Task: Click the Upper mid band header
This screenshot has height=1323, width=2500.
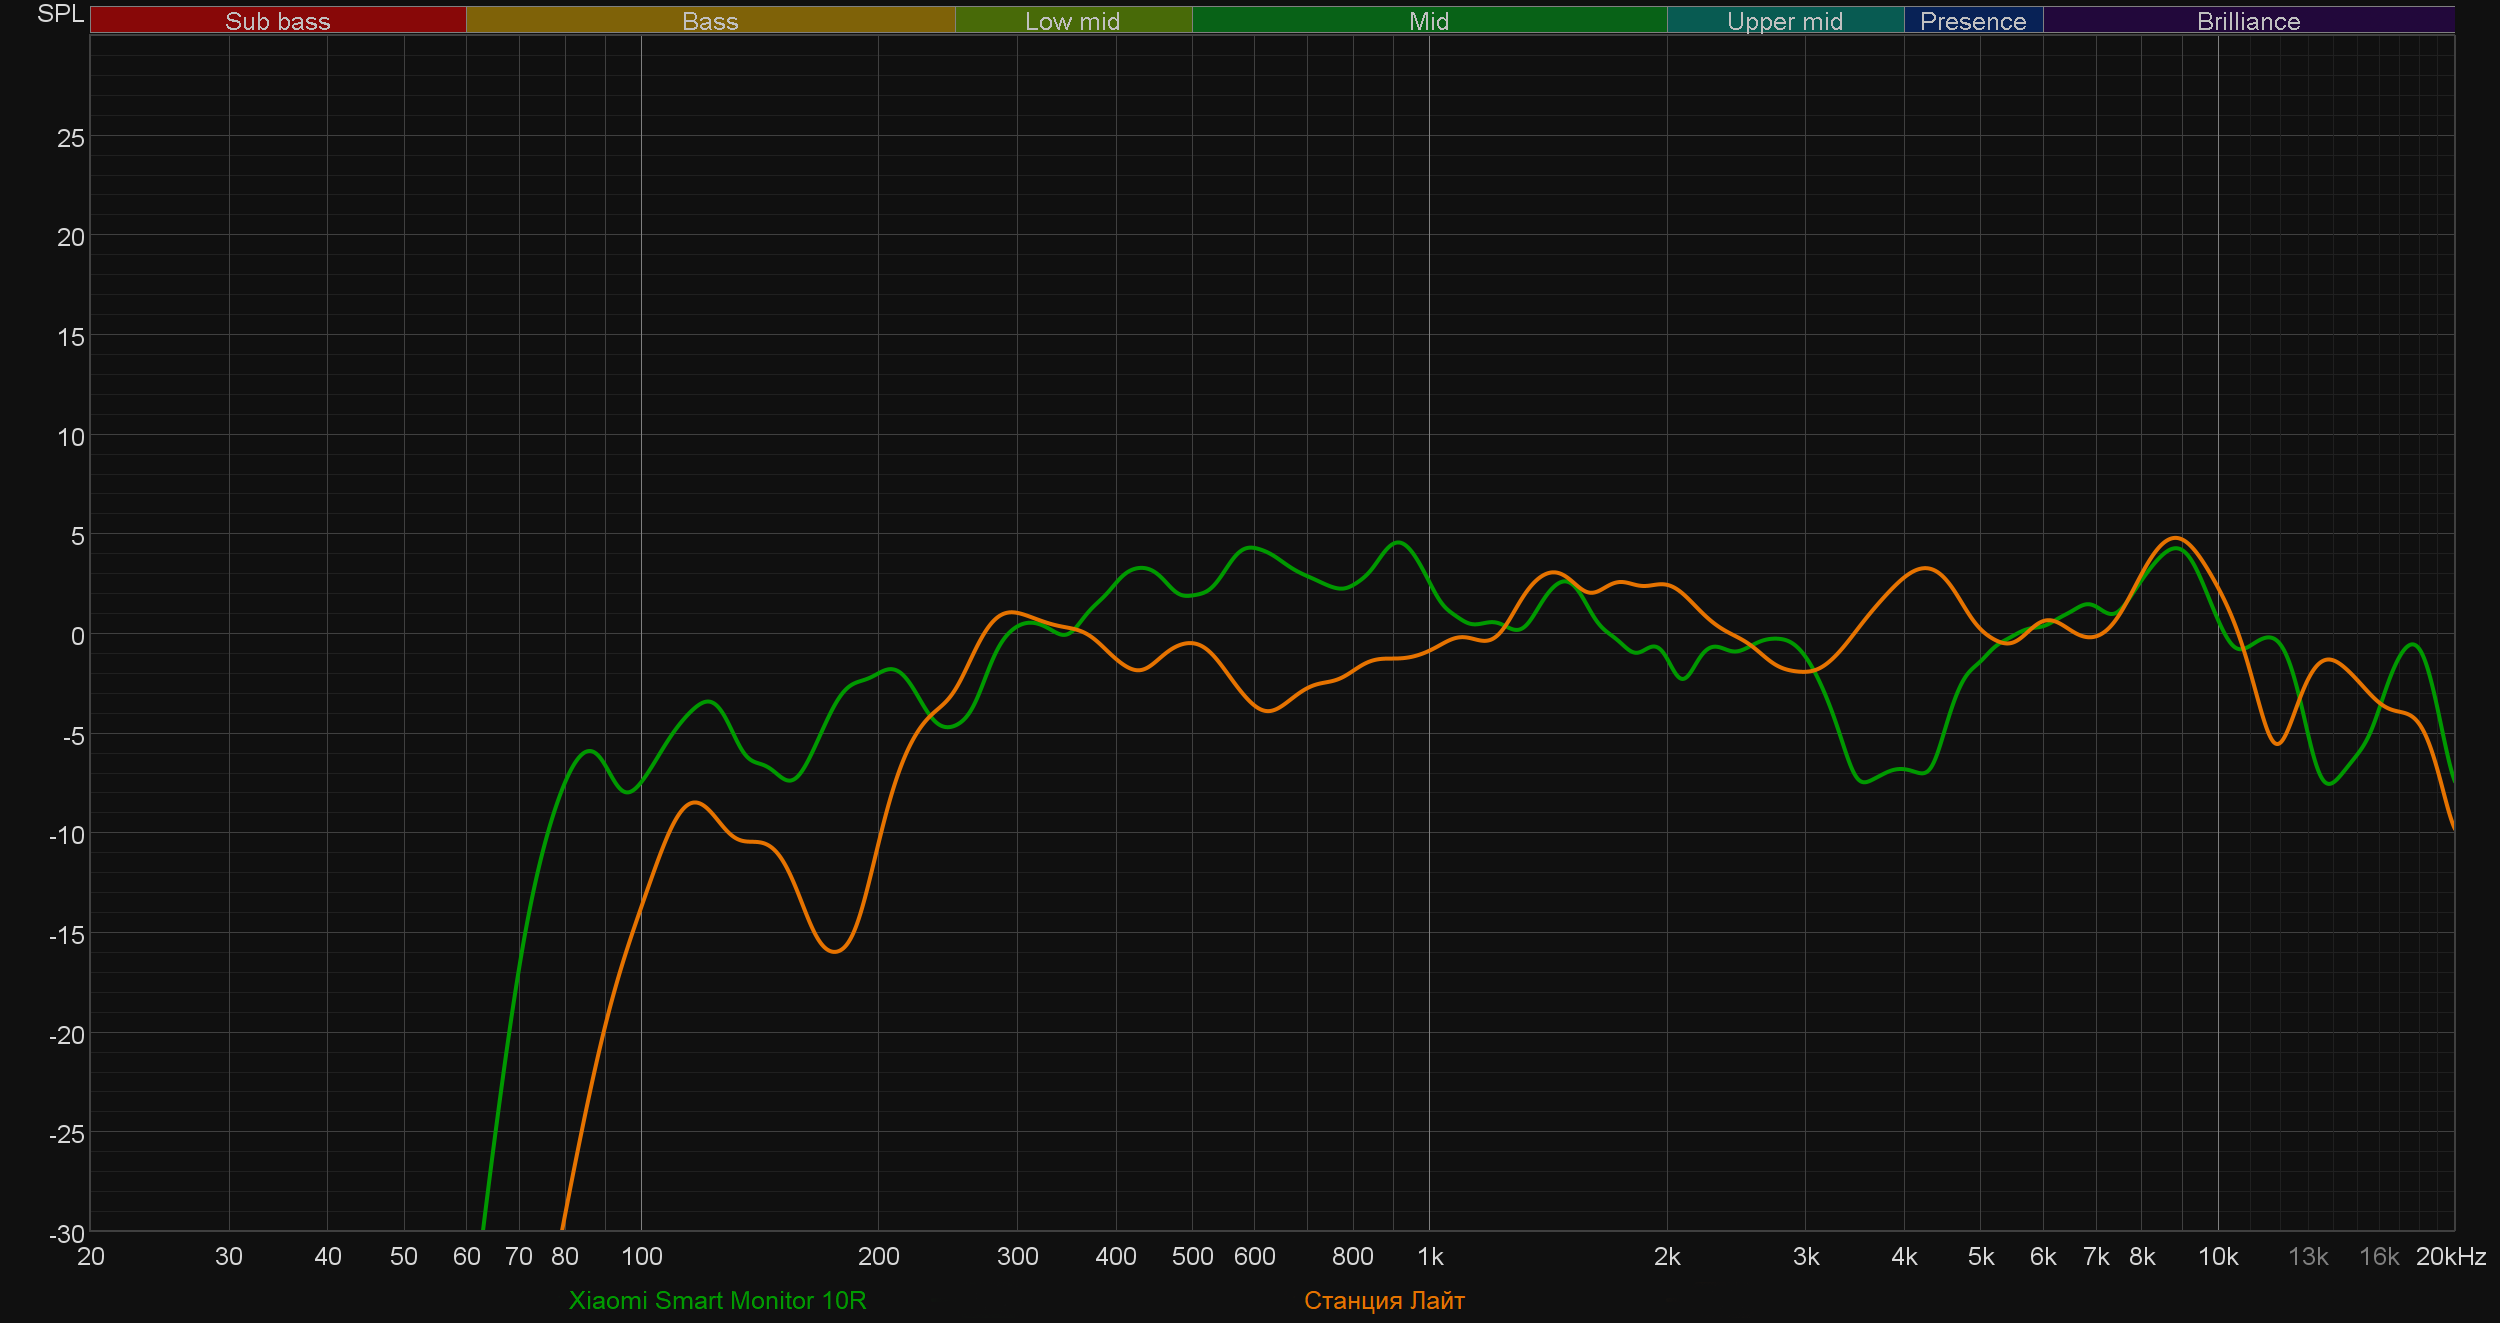Action: 1785,21
